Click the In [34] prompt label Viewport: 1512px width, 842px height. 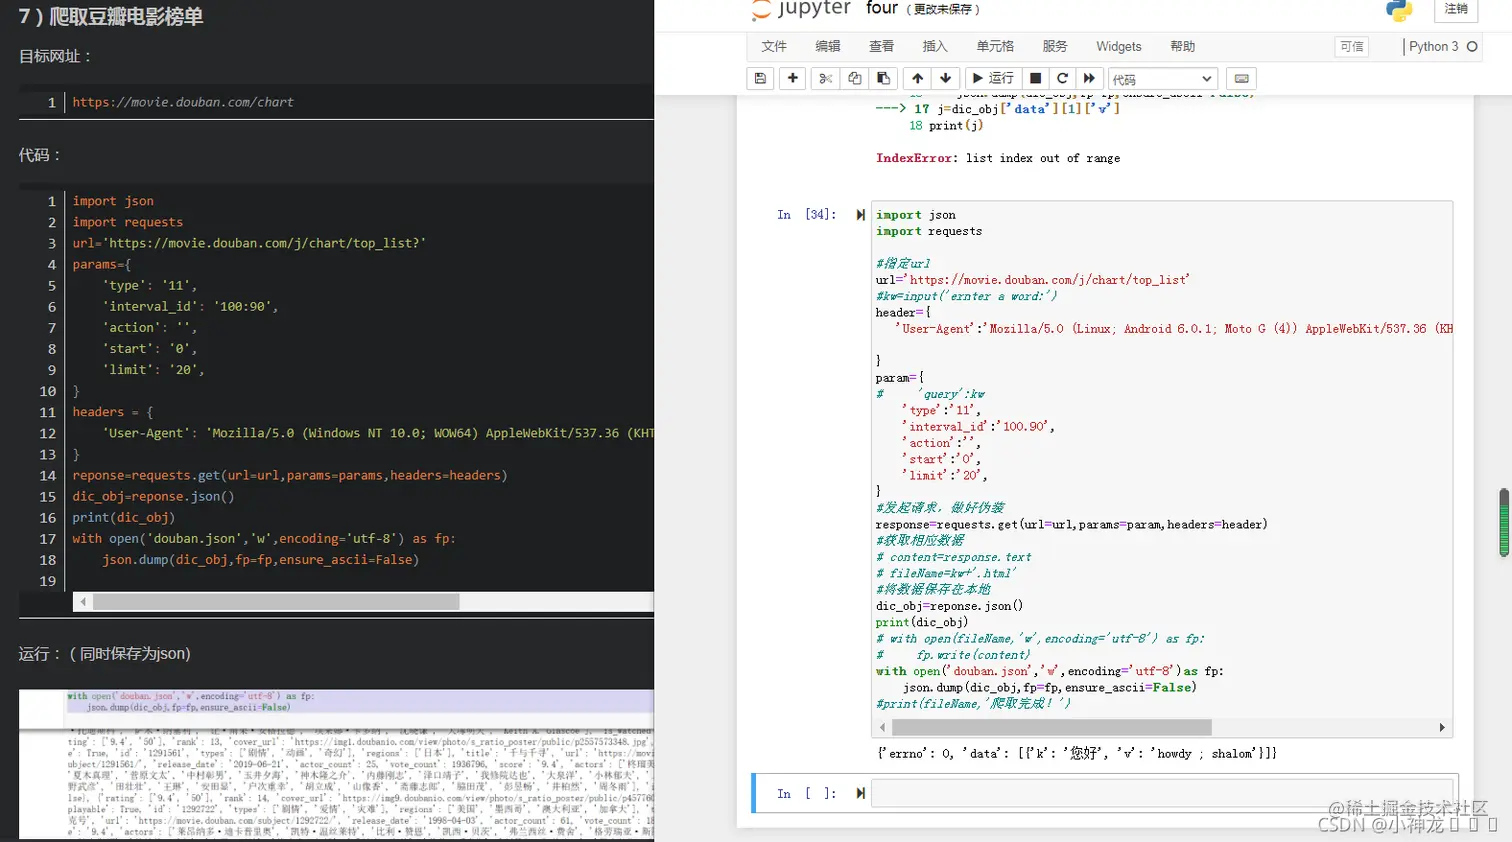[805, 215]
